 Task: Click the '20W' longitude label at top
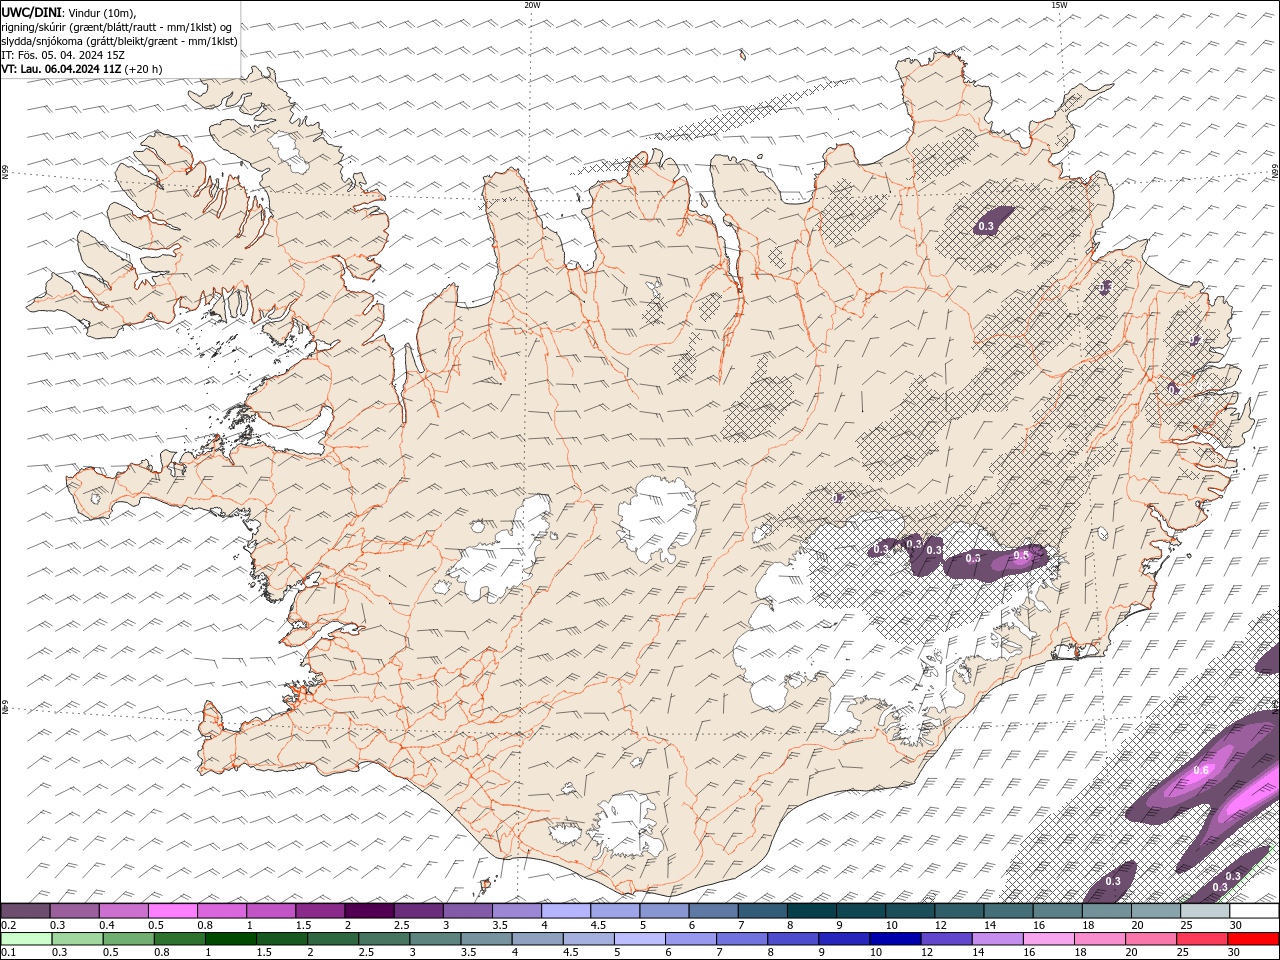coord(532,5)
